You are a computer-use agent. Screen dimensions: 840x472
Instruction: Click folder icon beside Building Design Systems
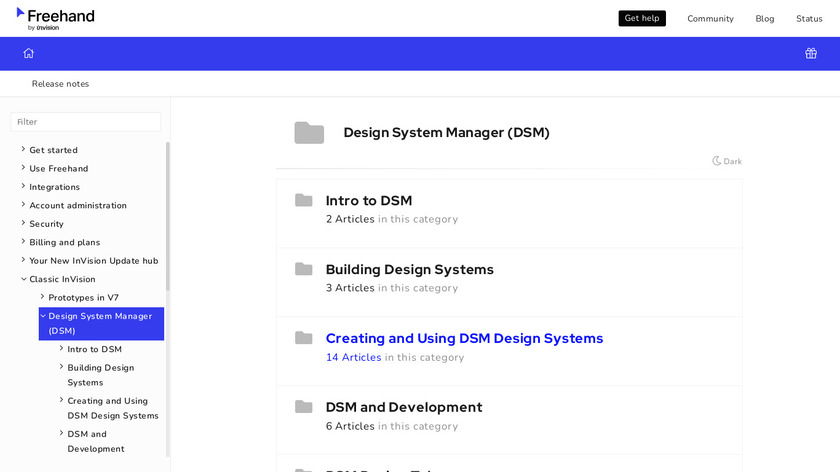[x=304, y=270]
